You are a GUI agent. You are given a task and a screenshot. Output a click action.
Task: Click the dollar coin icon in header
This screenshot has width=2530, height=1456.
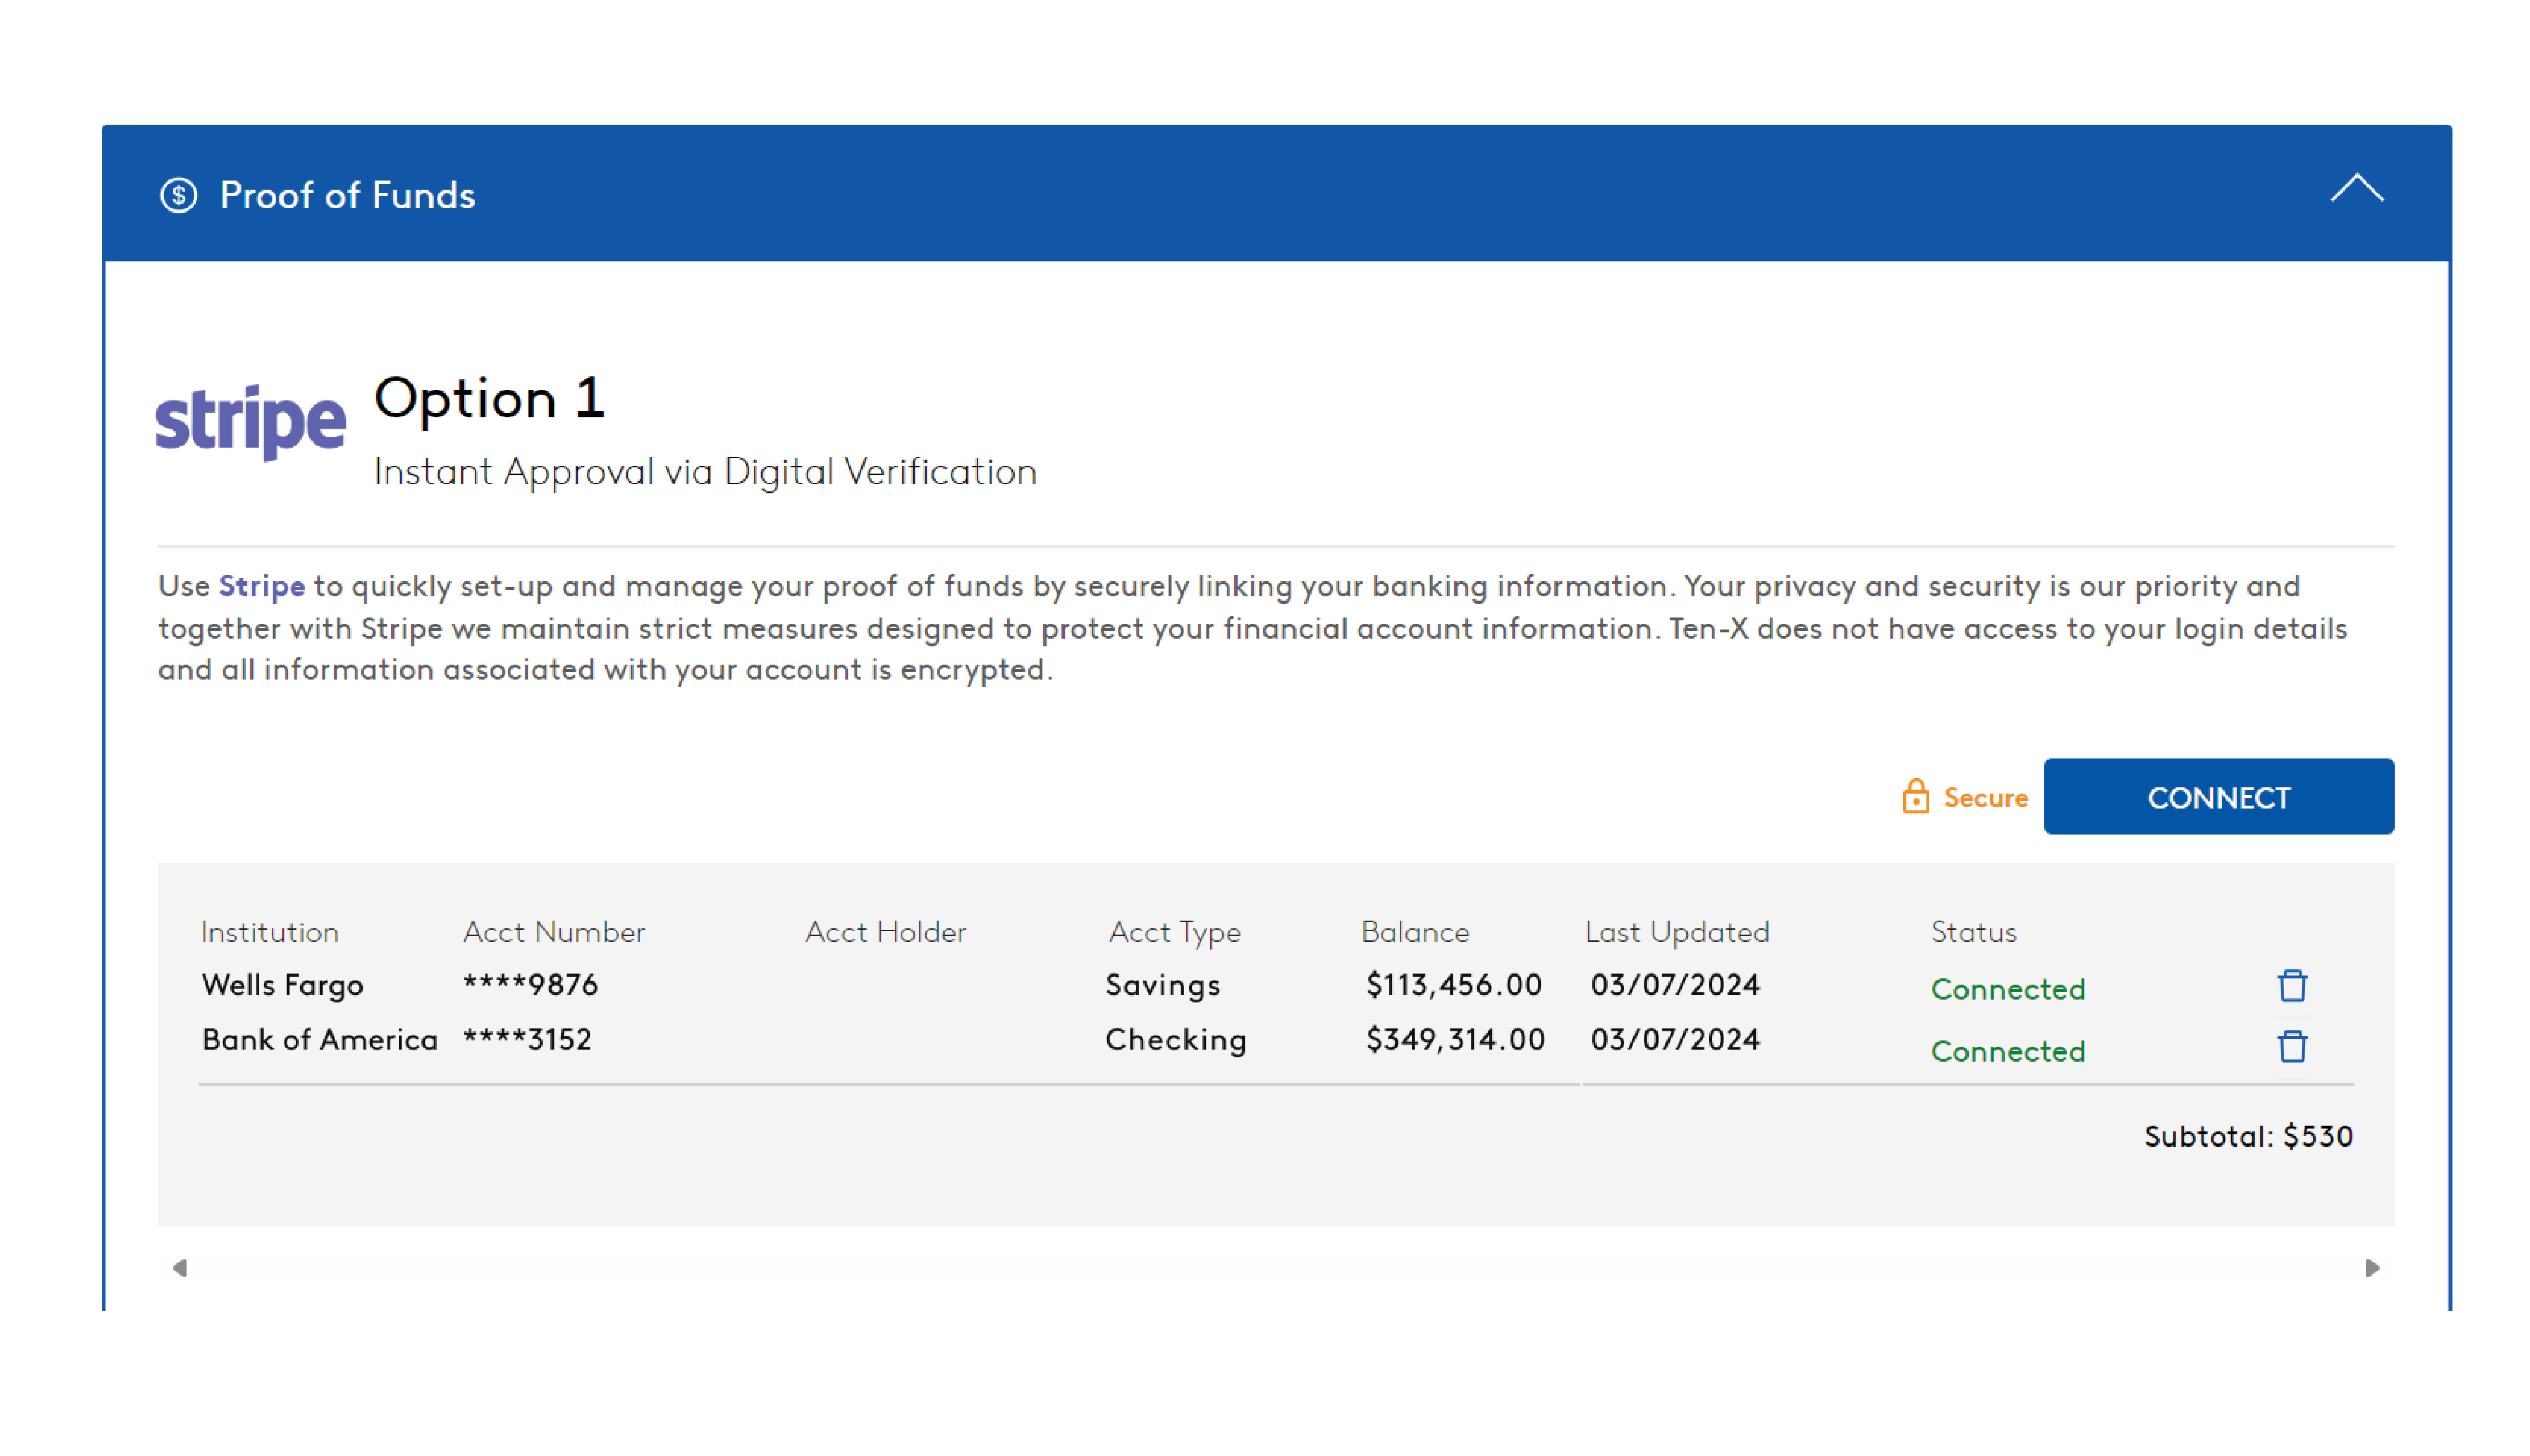(179, 195)
